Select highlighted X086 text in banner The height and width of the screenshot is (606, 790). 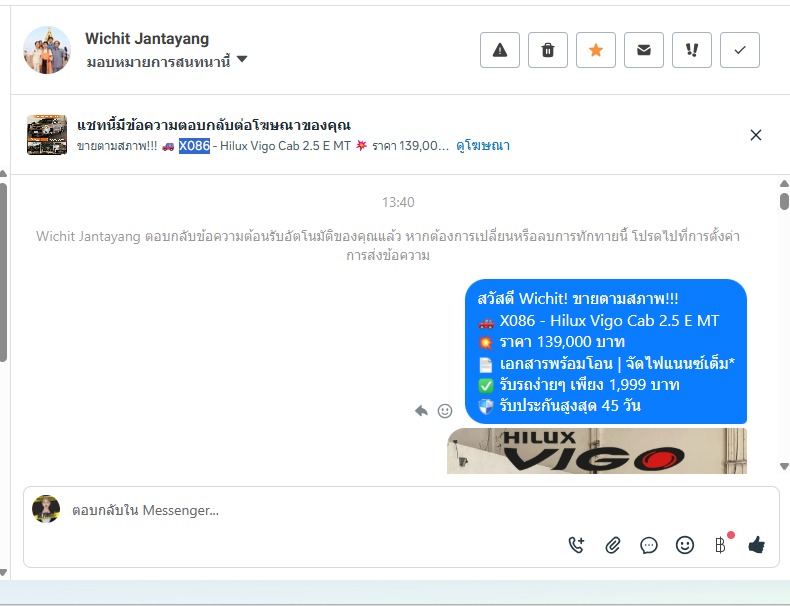194,146
